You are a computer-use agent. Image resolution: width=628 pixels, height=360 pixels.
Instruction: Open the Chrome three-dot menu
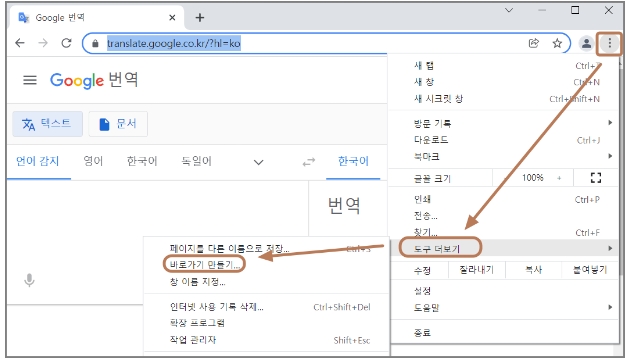pos(609,43)
